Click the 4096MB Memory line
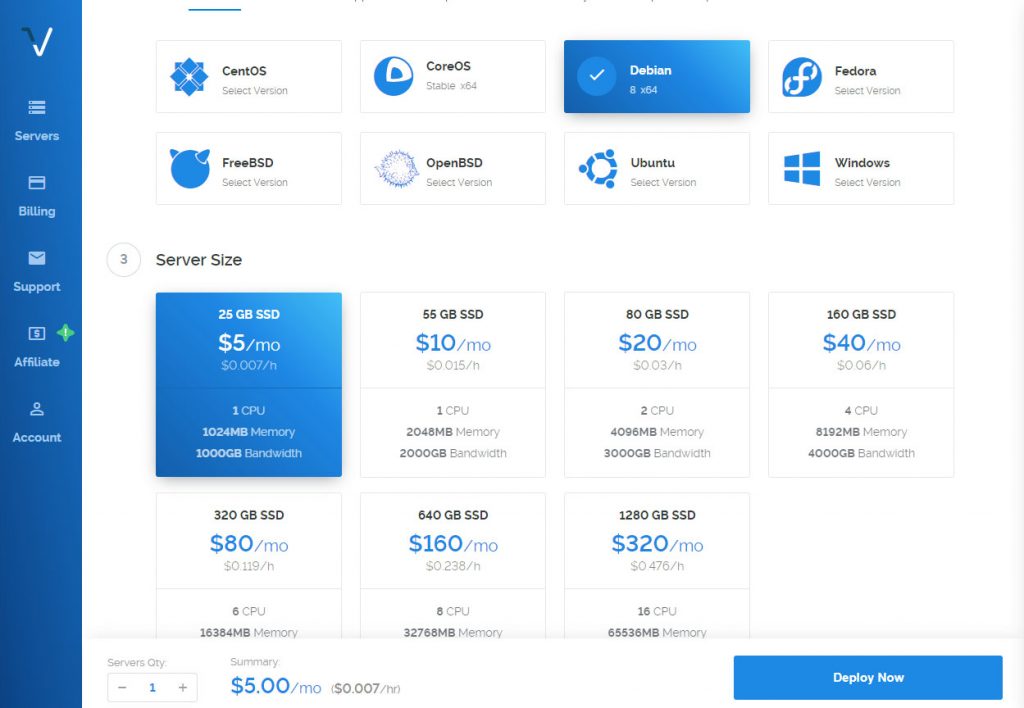 pos(657,432)
